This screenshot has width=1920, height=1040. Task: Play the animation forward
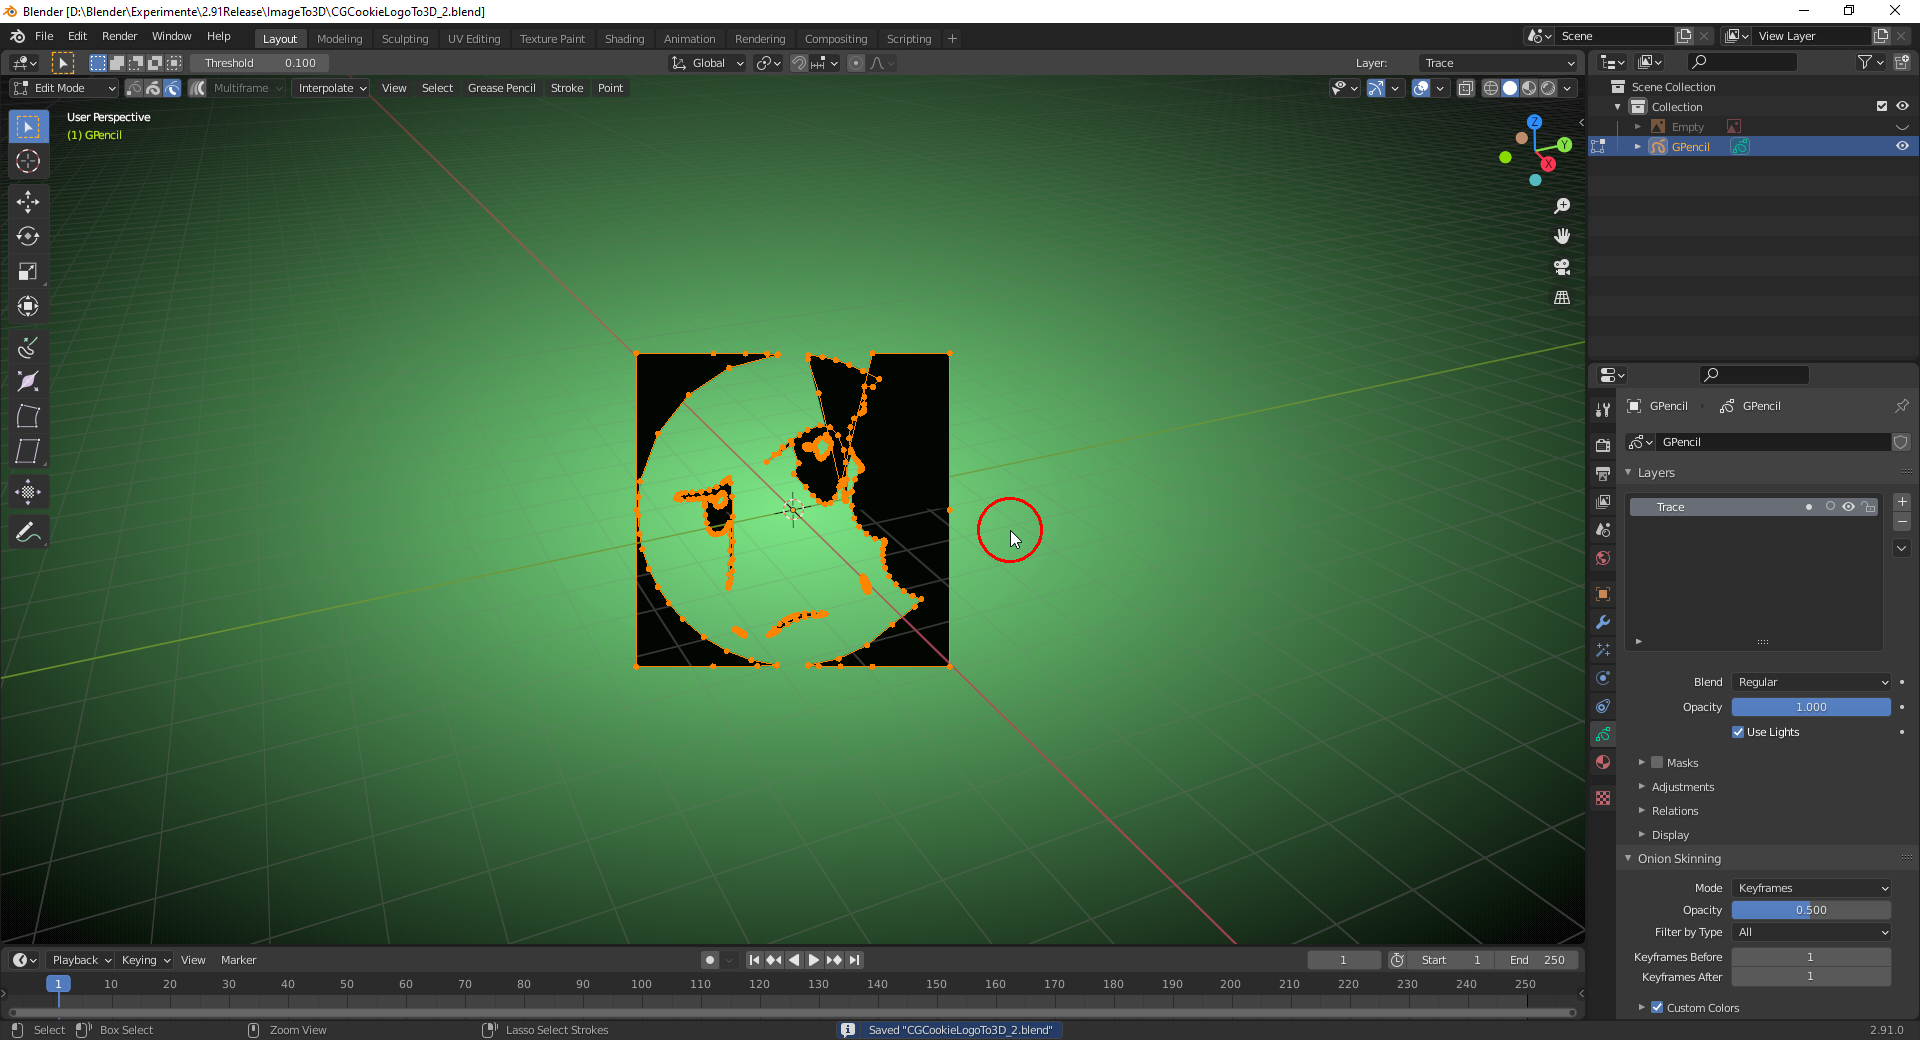click(814, 960)
